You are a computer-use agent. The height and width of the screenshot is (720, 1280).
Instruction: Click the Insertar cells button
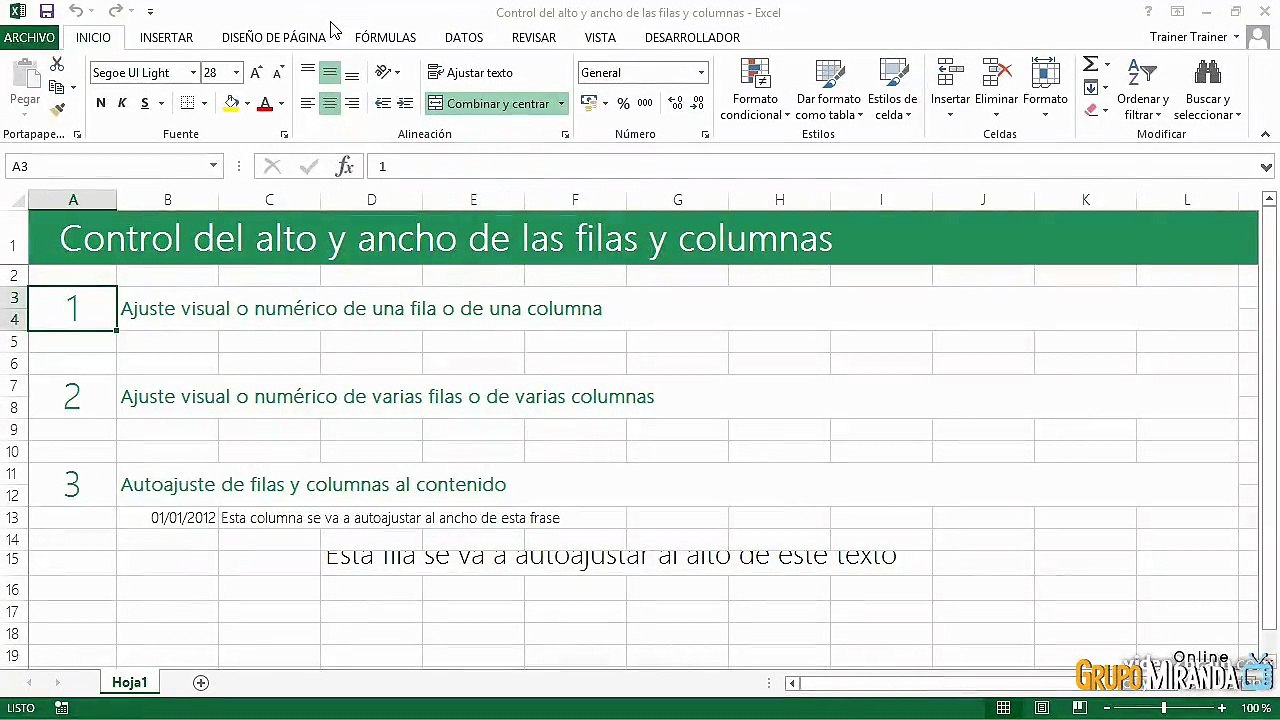pos(950,89)
